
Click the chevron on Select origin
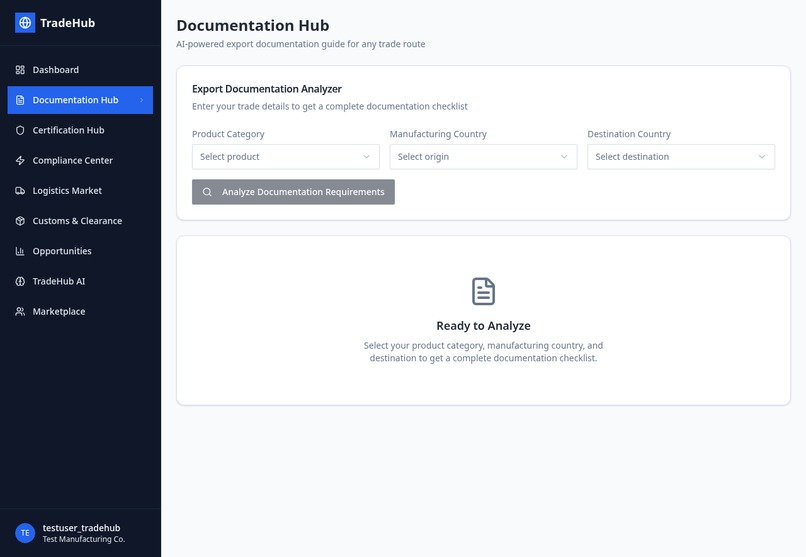pos(564,157)
